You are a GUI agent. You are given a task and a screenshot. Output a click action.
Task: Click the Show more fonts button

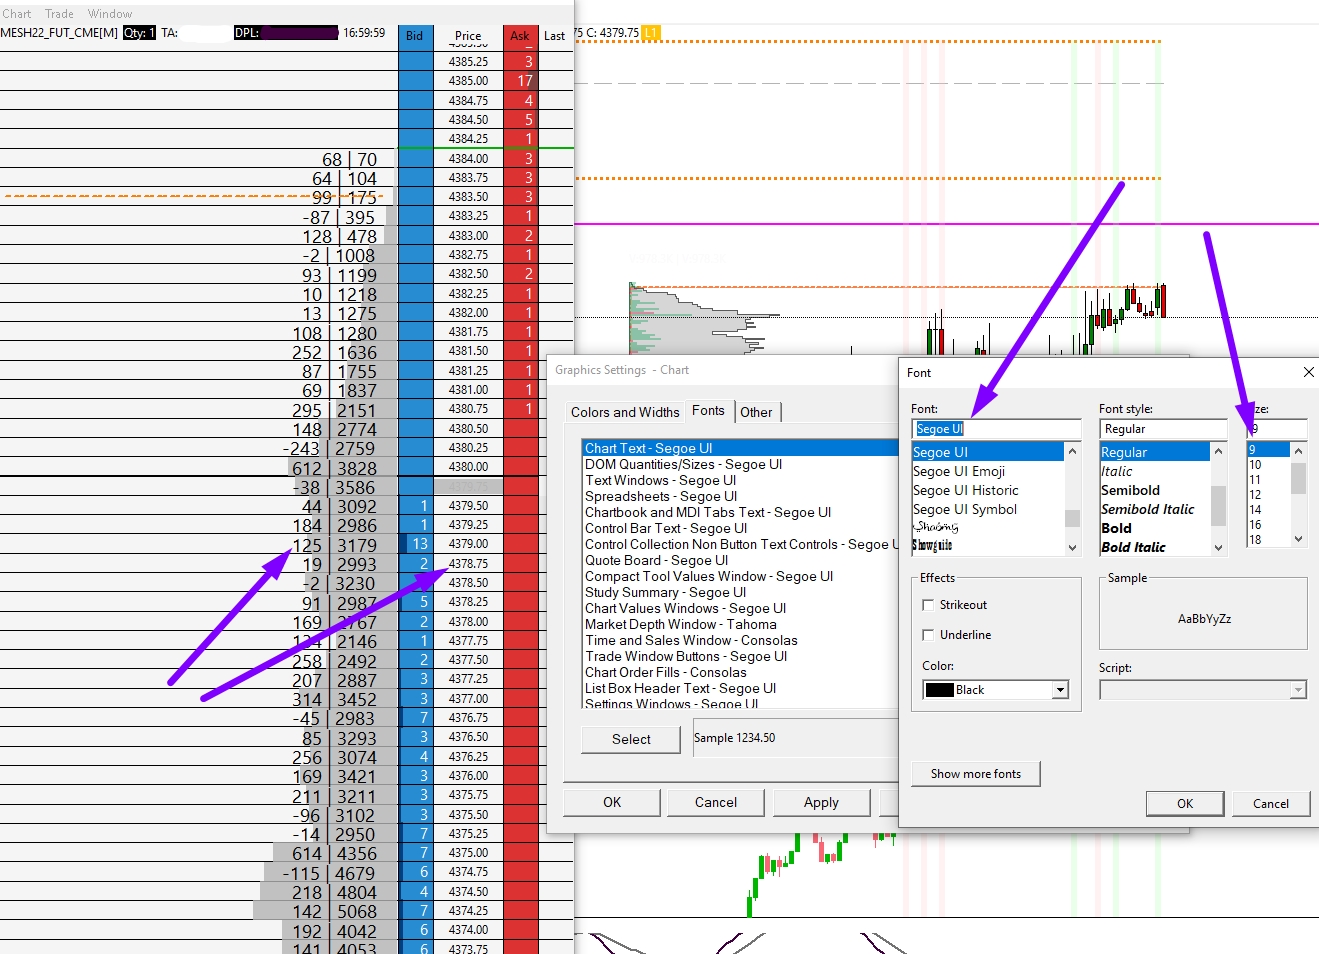pos(976,774)
